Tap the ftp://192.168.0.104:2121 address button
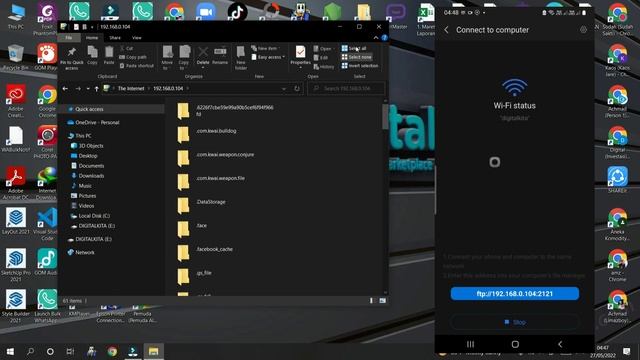The width and height of the screenshot is (640, 360). tap(515, 293)
